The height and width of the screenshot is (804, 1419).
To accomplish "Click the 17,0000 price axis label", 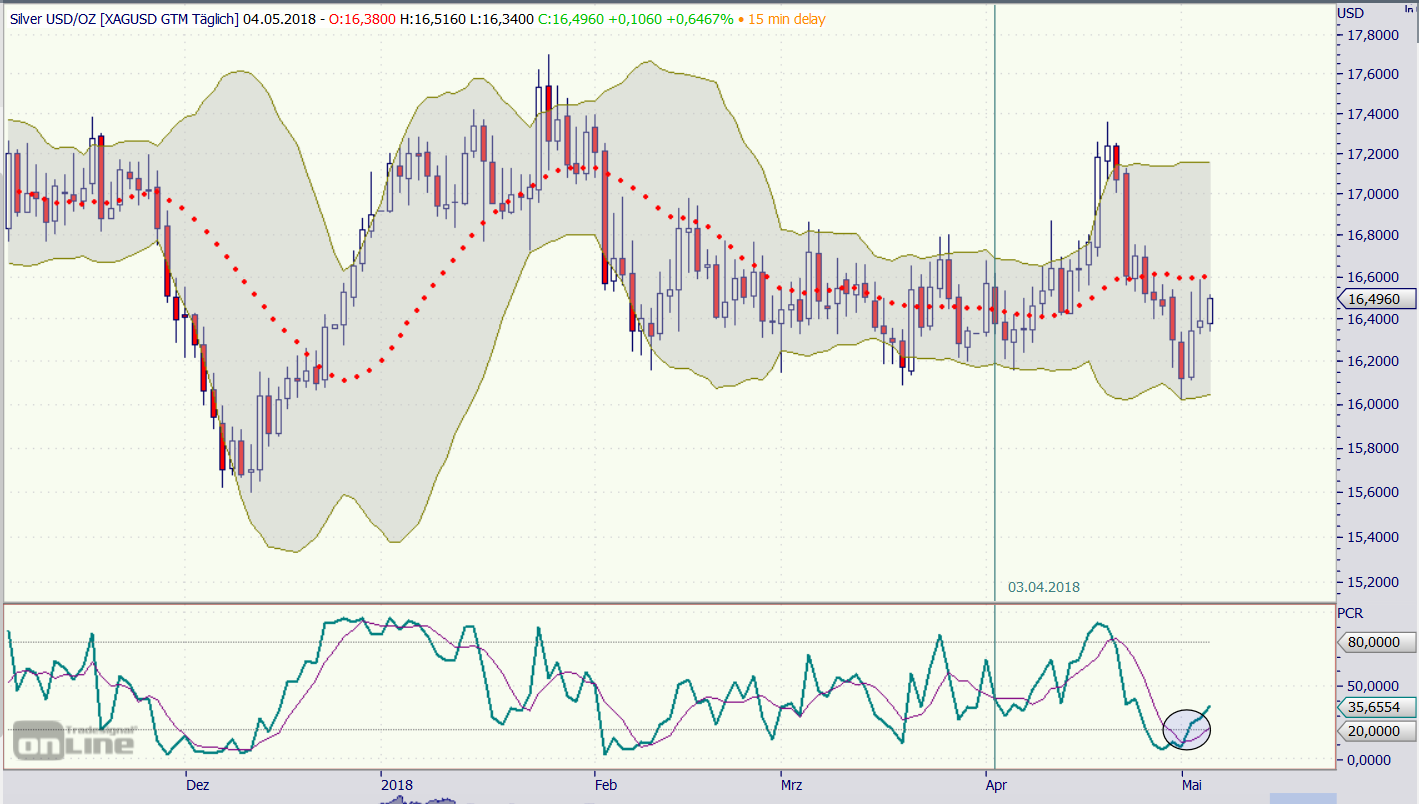I will (1372, 194).
